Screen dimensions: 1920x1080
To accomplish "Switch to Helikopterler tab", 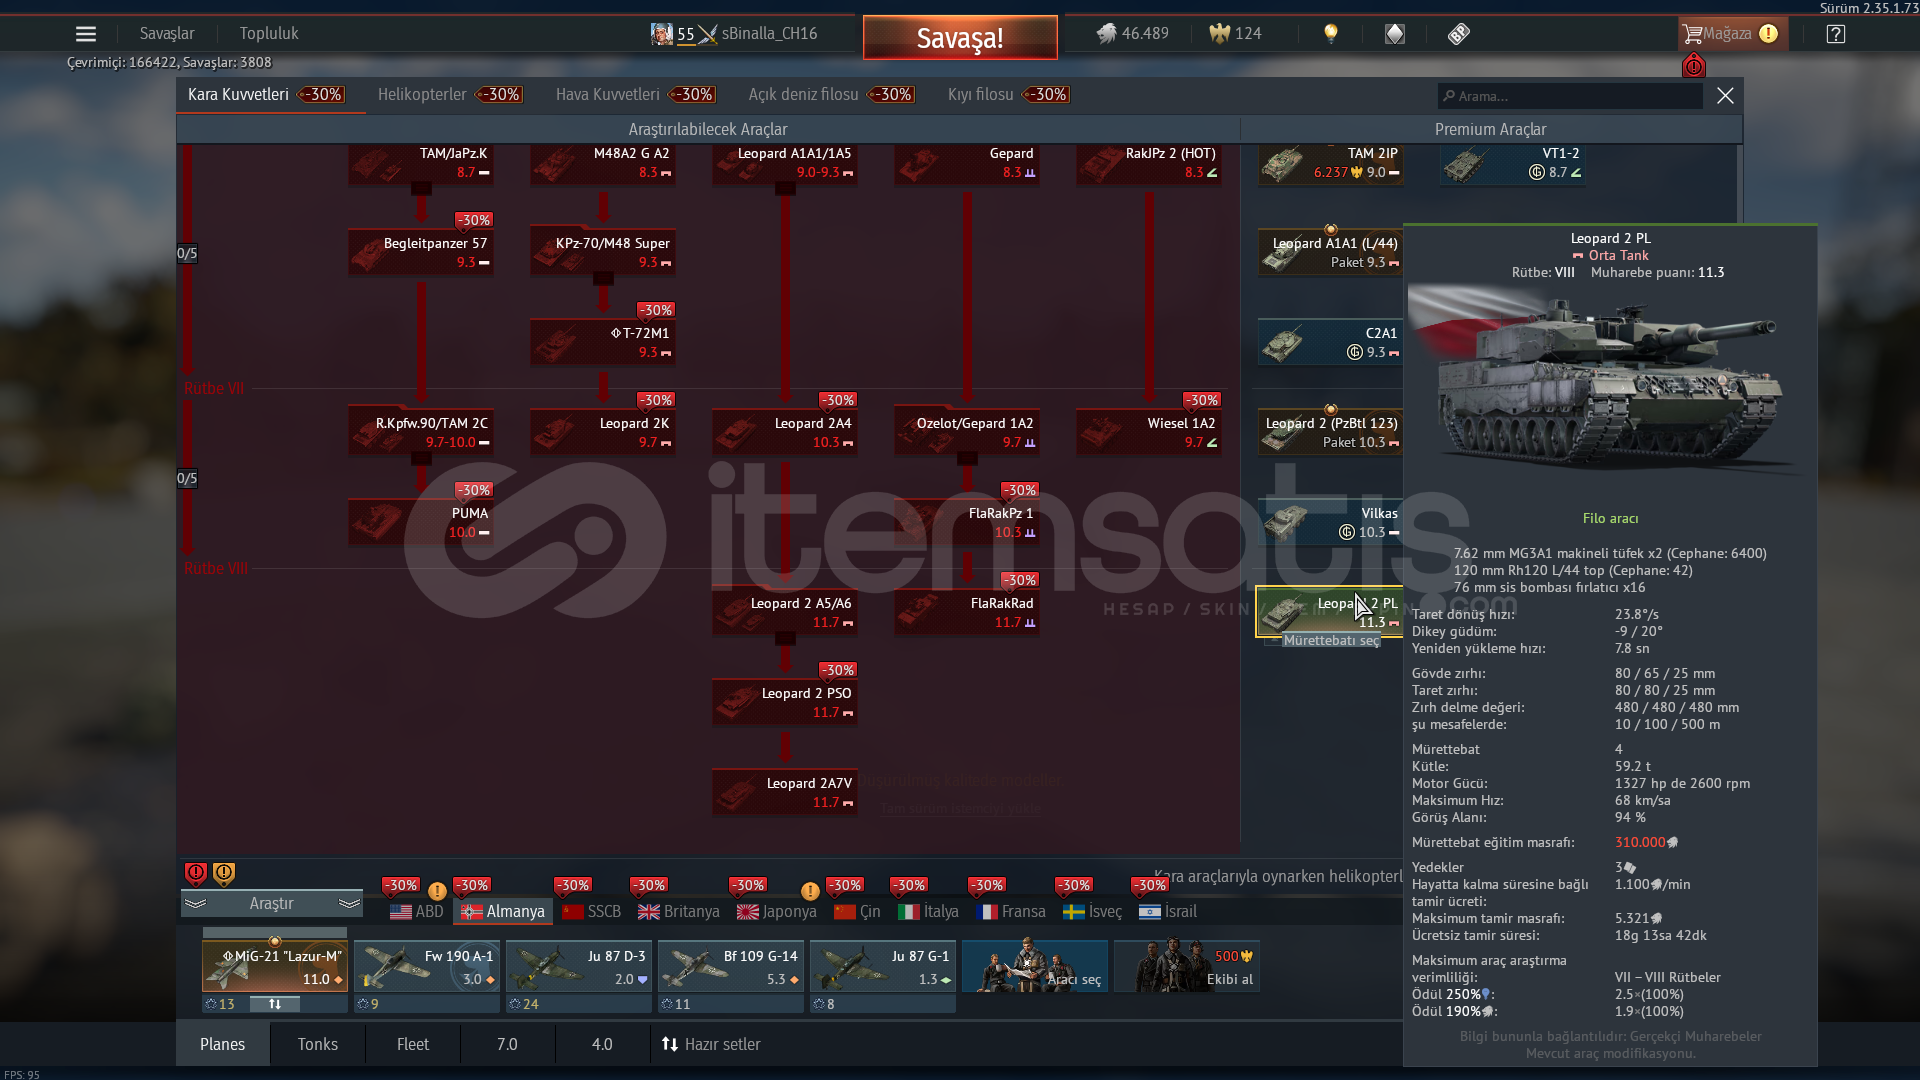I will click(450, 95).
